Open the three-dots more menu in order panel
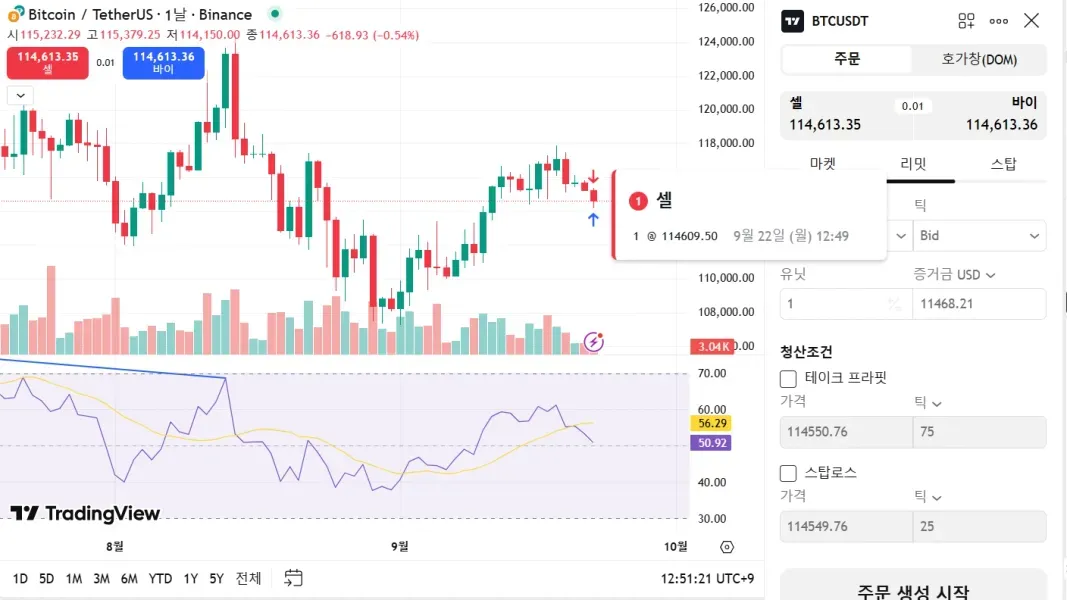 (999, 21)
